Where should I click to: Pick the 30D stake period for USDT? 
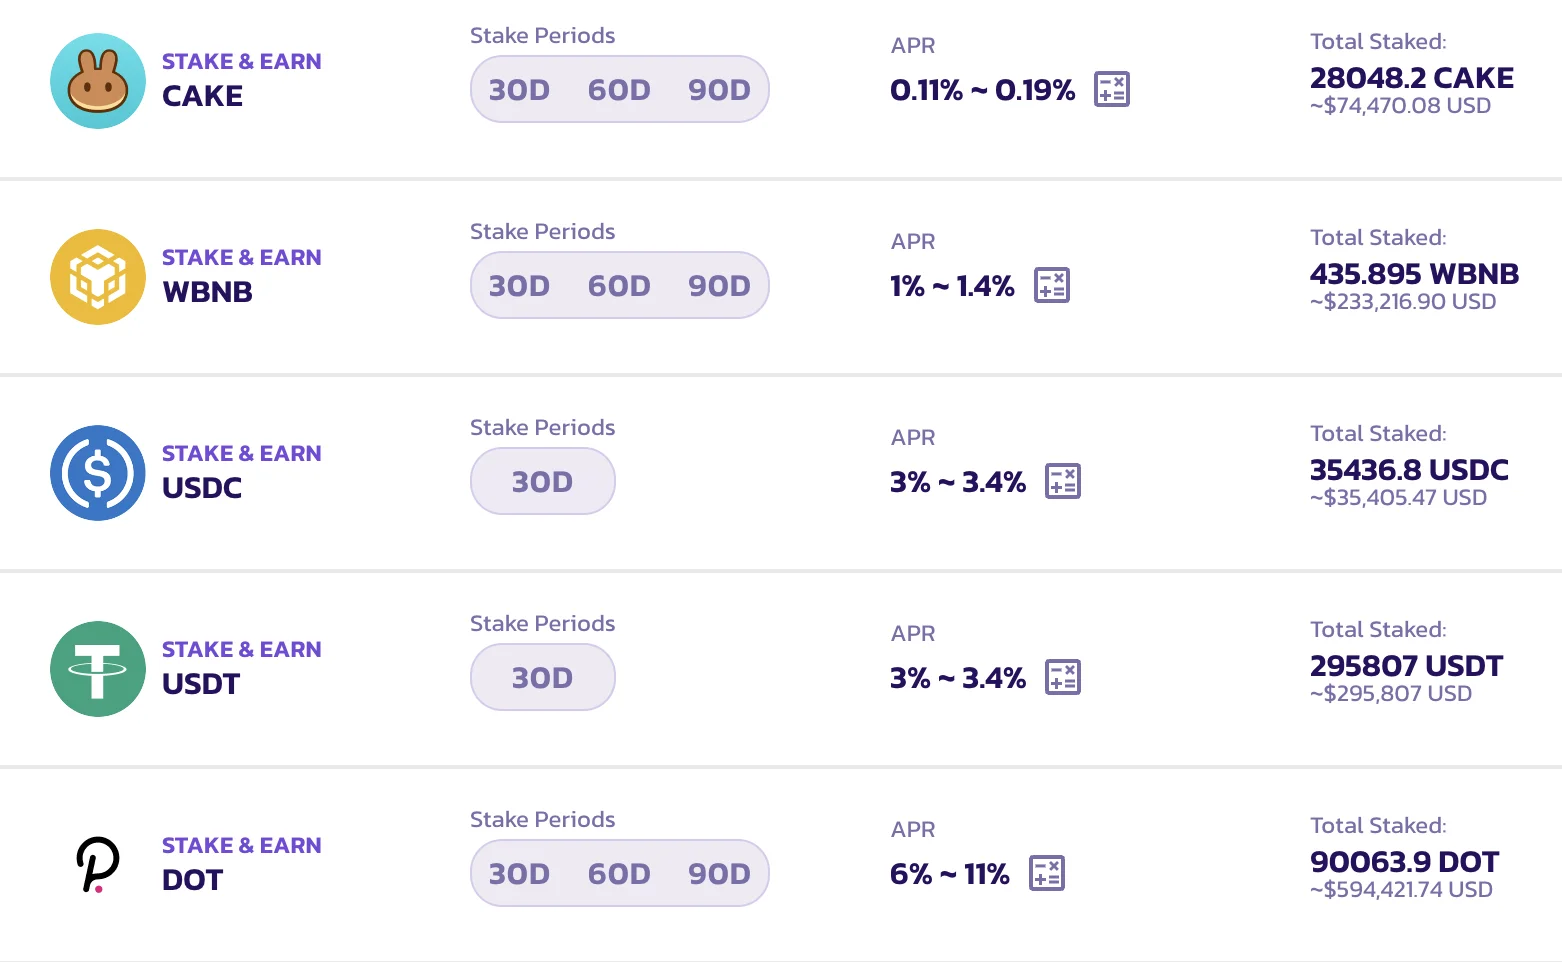pos(542,678)
